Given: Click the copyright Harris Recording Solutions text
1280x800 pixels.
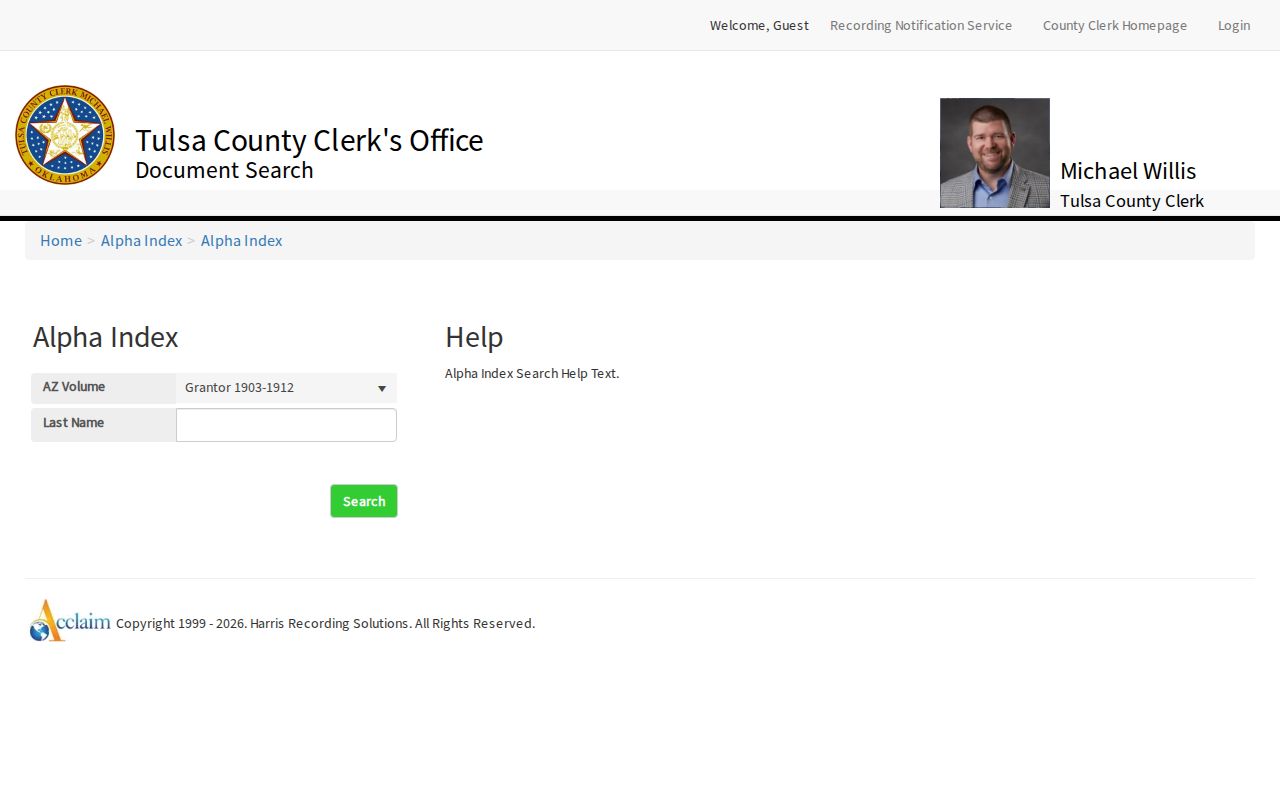Looking at the screenshot, I should click(326, 623).
